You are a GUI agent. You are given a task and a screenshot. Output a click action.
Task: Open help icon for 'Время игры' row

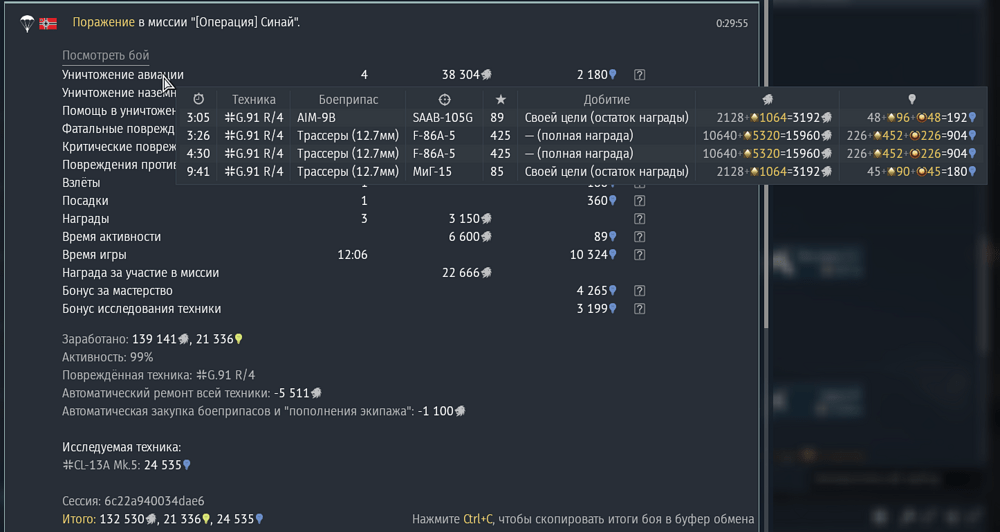pyautogui.click(x=640, y=255)
